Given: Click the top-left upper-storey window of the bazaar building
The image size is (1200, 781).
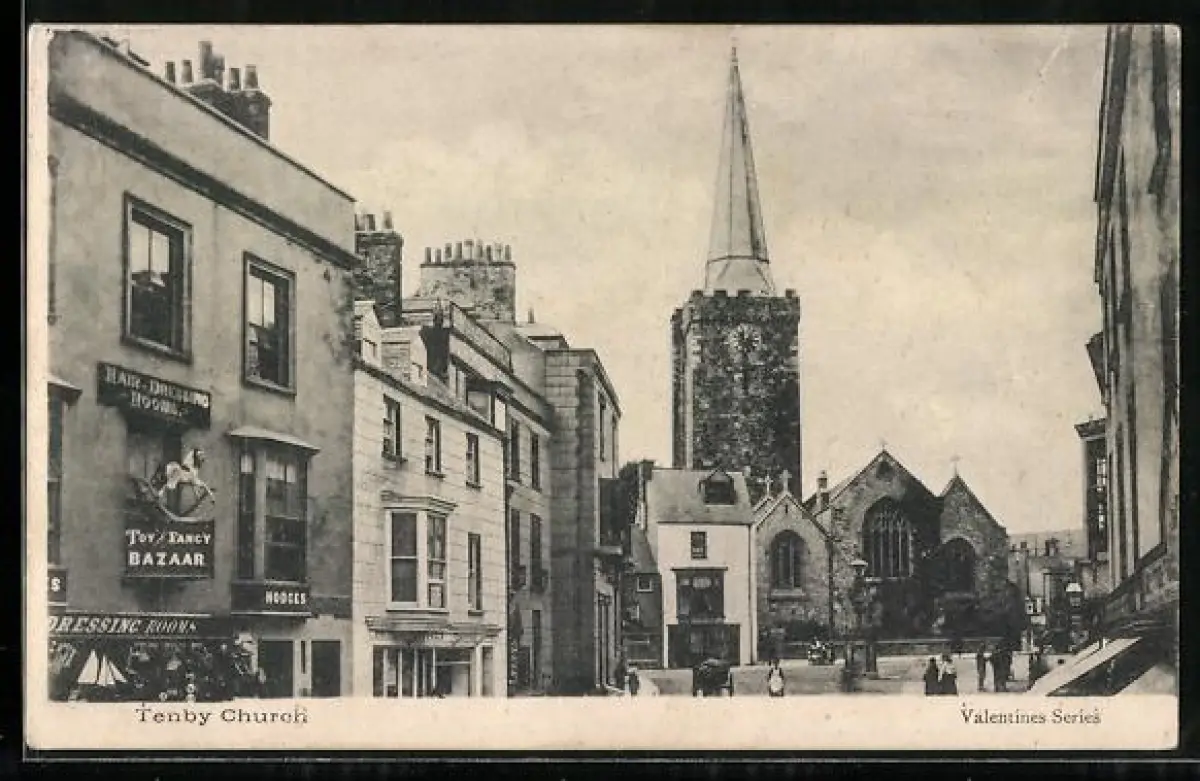Looking at the screenshot, I should (156, 279).
